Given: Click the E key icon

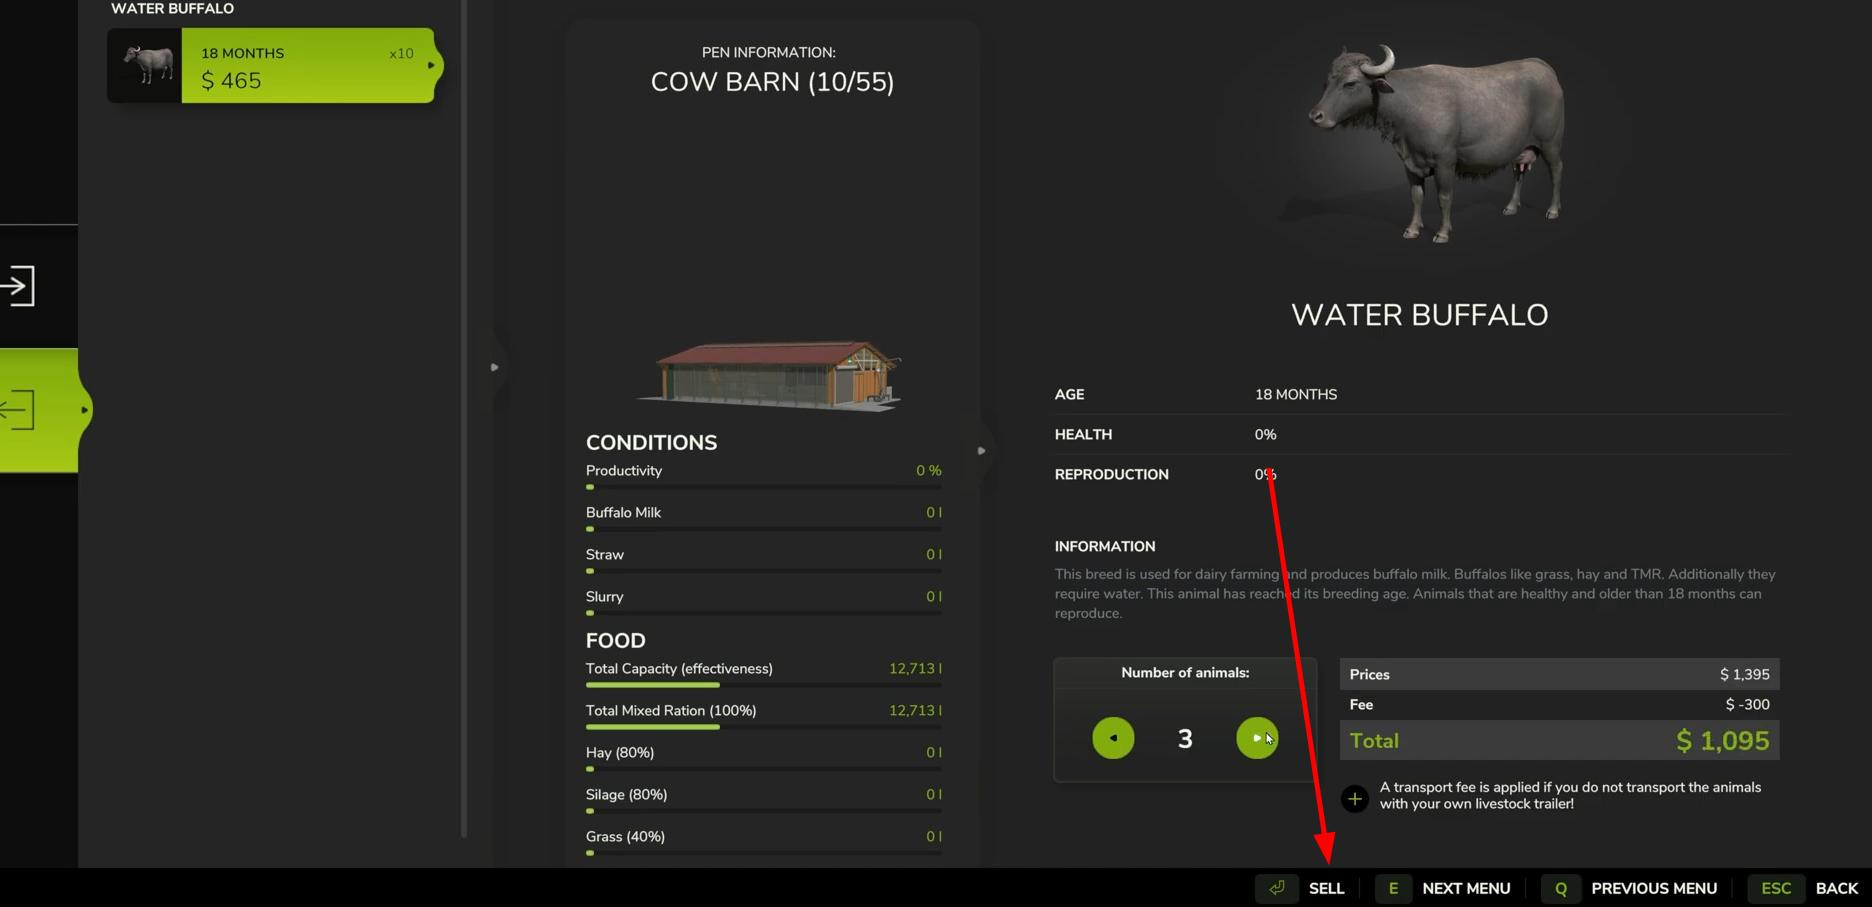Looking at the screenshot, I should (1393, 888).
